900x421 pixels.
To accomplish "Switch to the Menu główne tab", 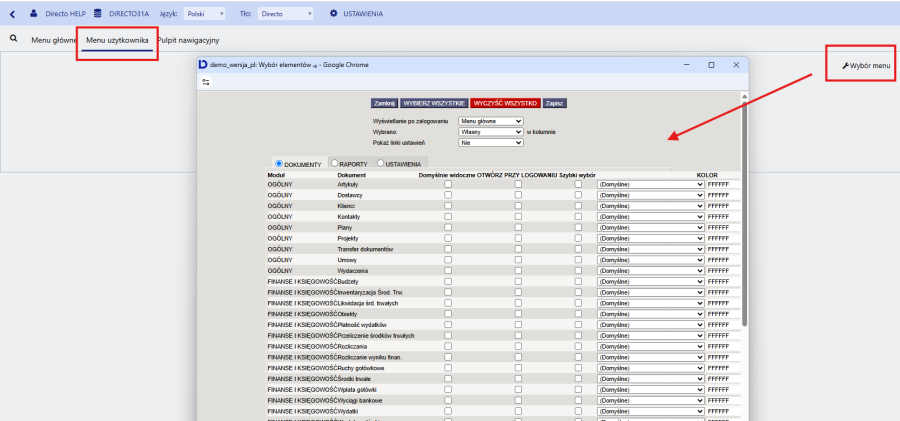I will (x=53, y=41).
